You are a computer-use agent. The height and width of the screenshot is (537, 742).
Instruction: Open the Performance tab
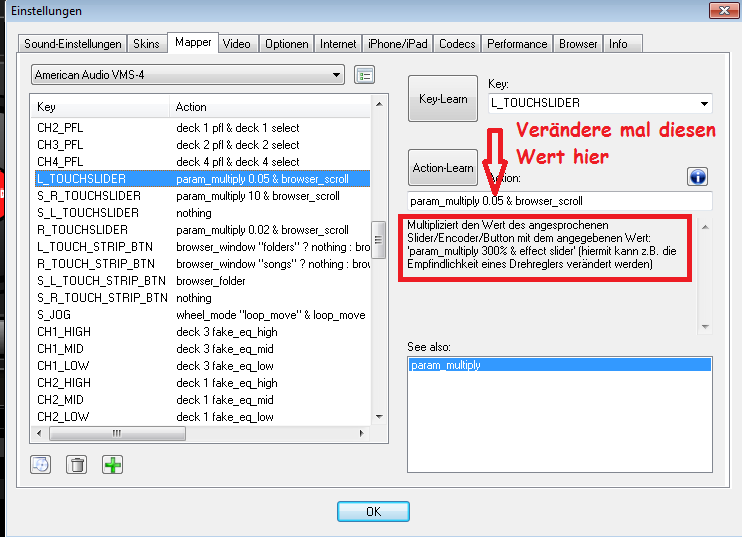point(517,44)
